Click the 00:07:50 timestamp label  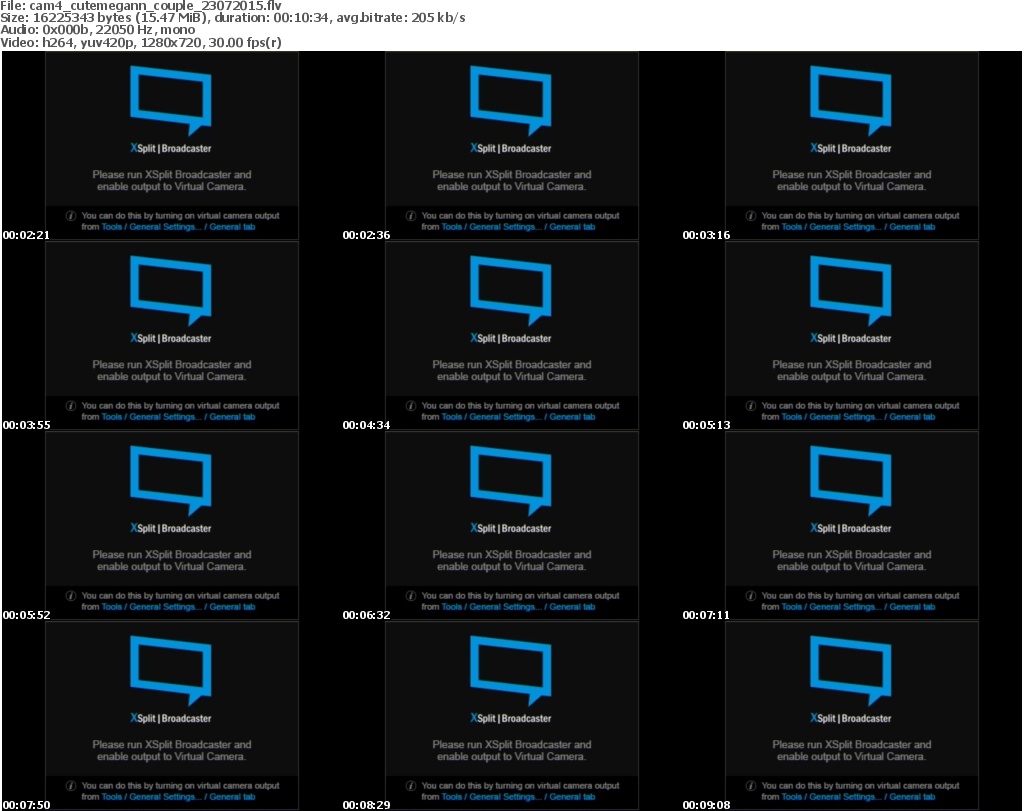click(26, 805)
